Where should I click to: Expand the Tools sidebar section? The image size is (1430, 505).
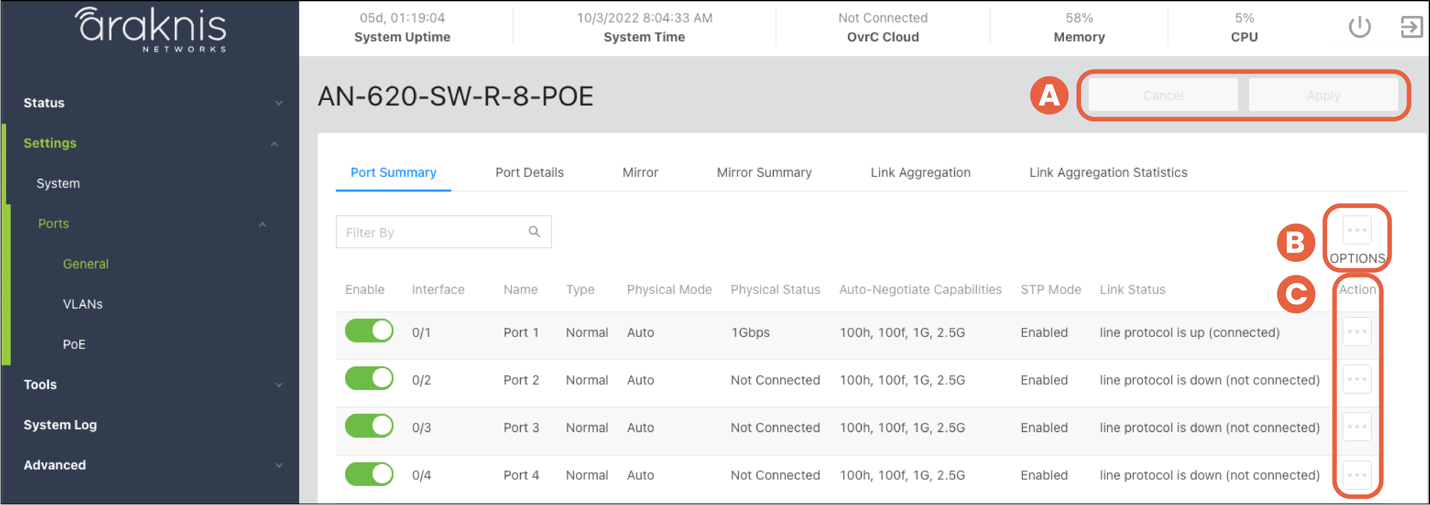click(x=150, y=385)
